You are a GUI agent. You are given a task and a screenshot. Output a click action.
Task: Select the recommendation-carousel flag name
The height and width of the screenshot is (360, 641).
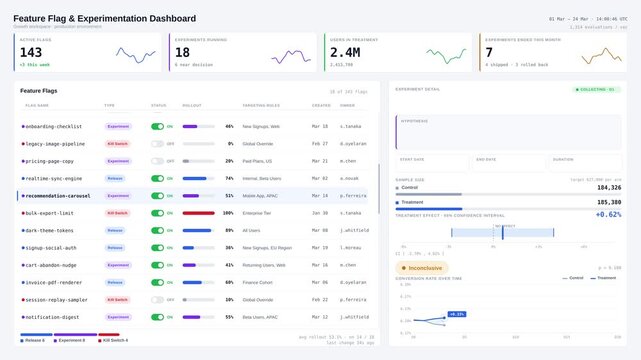pos(58,196)
